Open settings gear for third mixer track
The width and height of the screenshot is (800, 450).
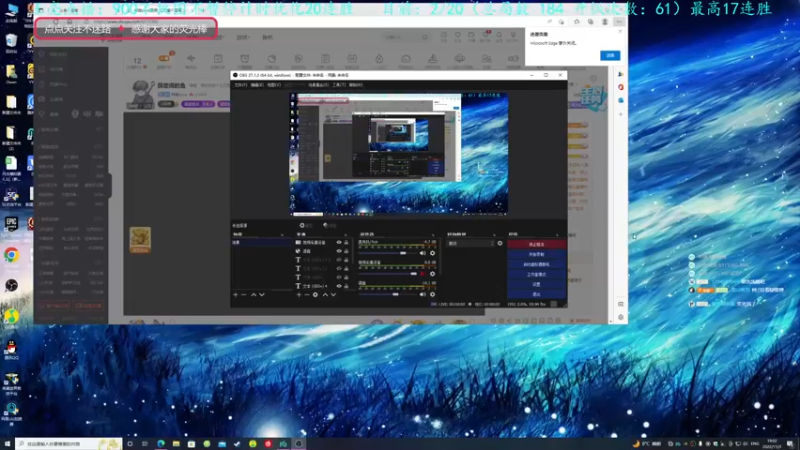pyautogui.click(x=433, y=294)
